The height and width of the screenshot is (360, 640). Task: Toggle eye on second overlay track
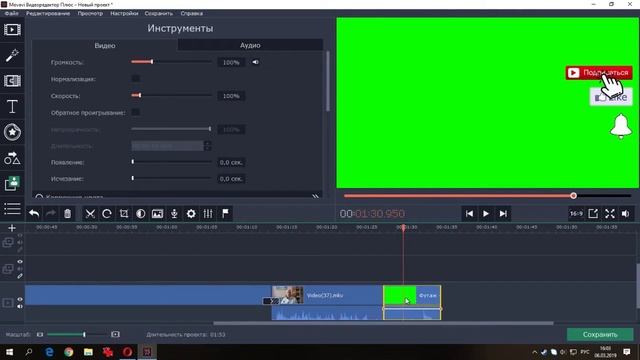[x=20, y=262]
